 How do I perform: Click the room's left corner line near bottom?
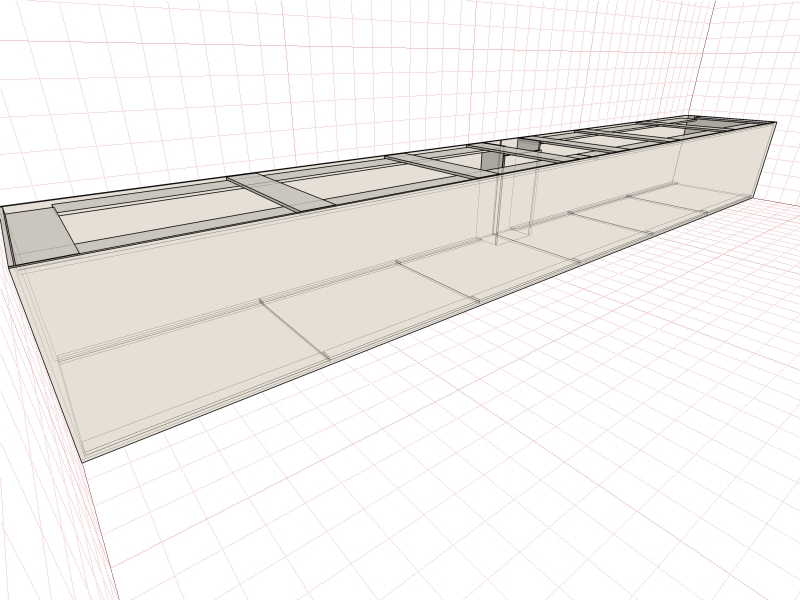coord(98,530)
